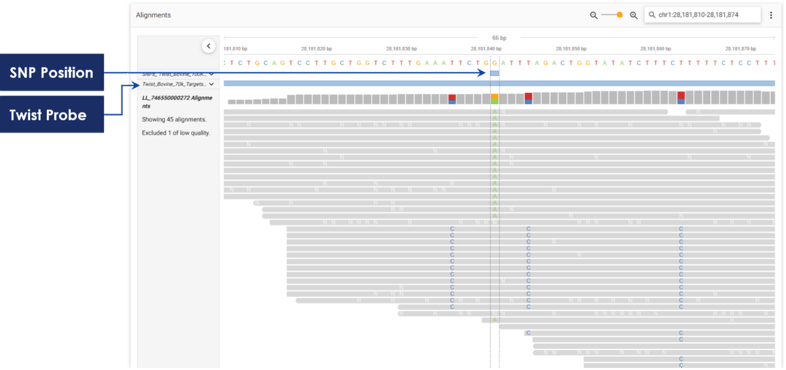Click the Alignments panel heading

(x=153, y=15)
